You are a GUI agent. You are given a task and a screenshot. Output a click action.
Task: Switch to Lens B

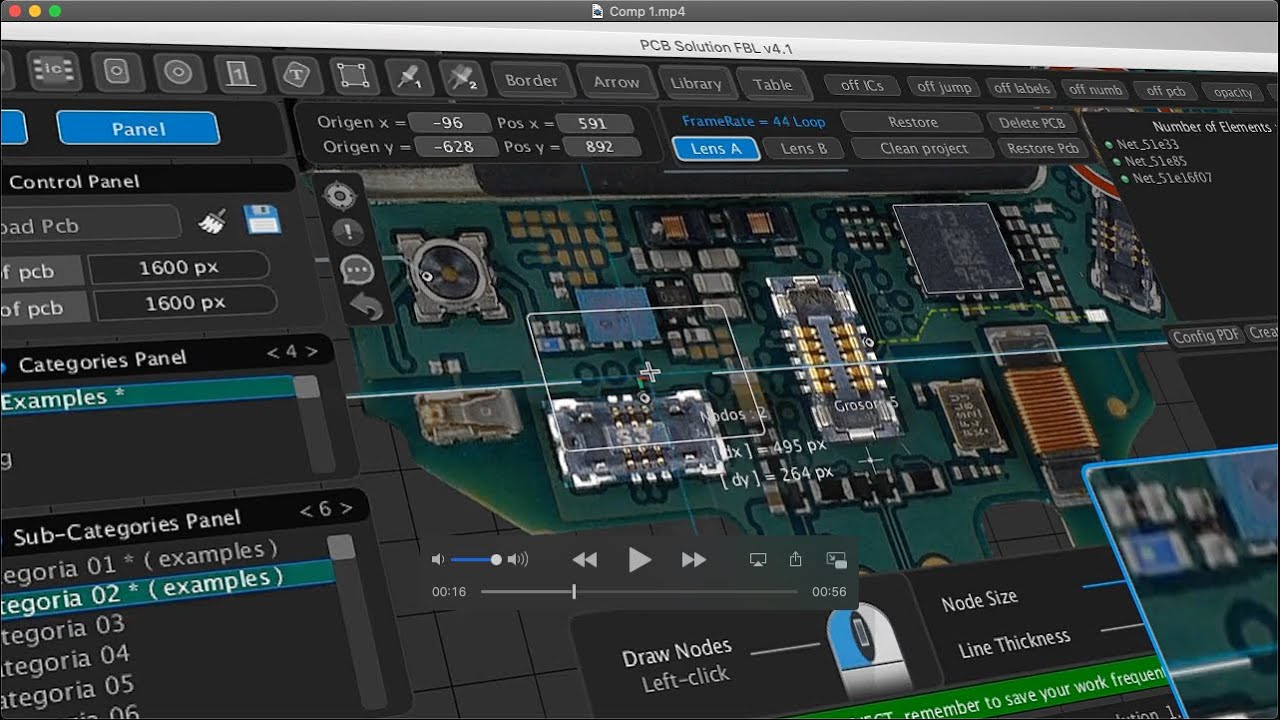[x=804, y=148]
